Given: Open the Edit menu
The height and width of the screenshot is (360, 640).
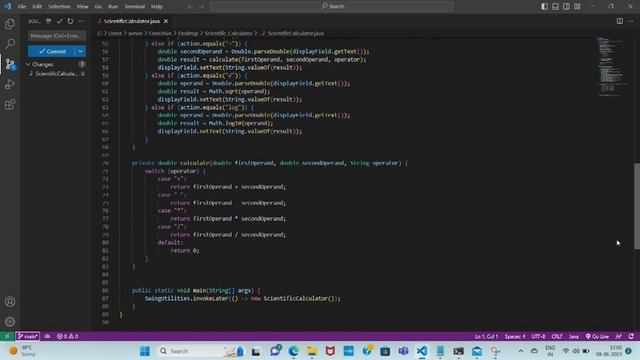Looking at the screenshot, I should click(x=37, y=7).
